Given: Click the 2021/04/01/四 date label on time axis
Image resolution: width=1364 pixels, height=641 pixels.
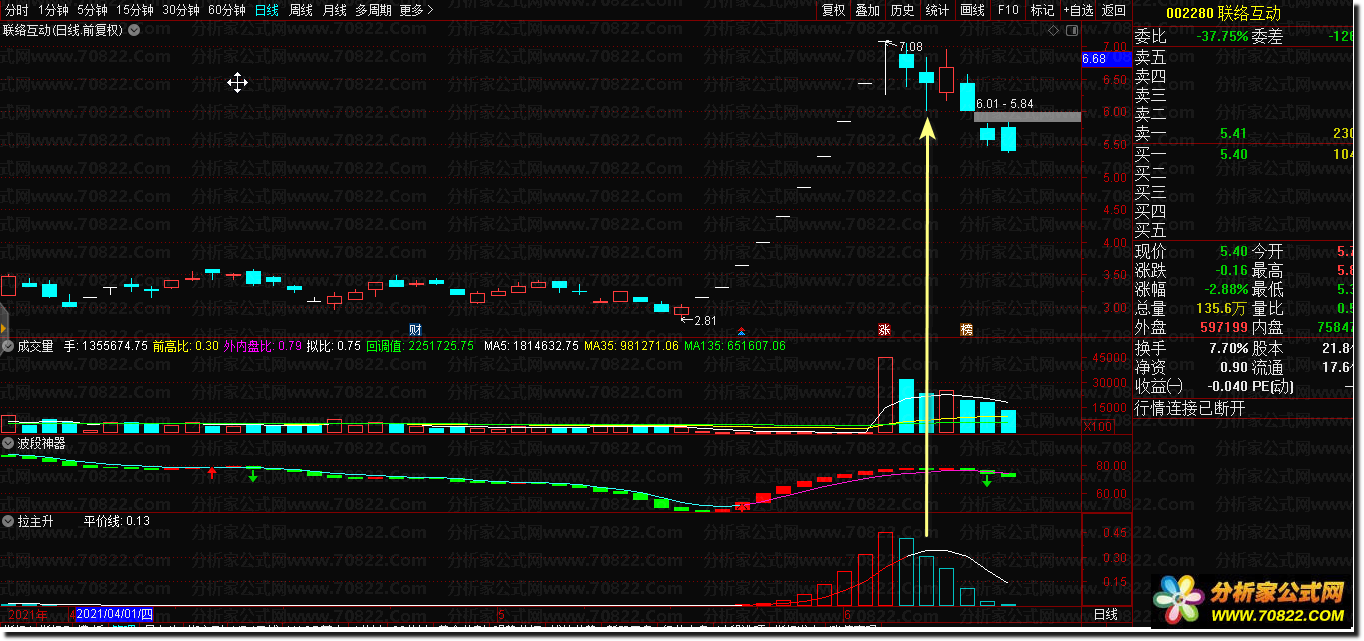Looking at the screenshot, I should (x=114, y=613).
